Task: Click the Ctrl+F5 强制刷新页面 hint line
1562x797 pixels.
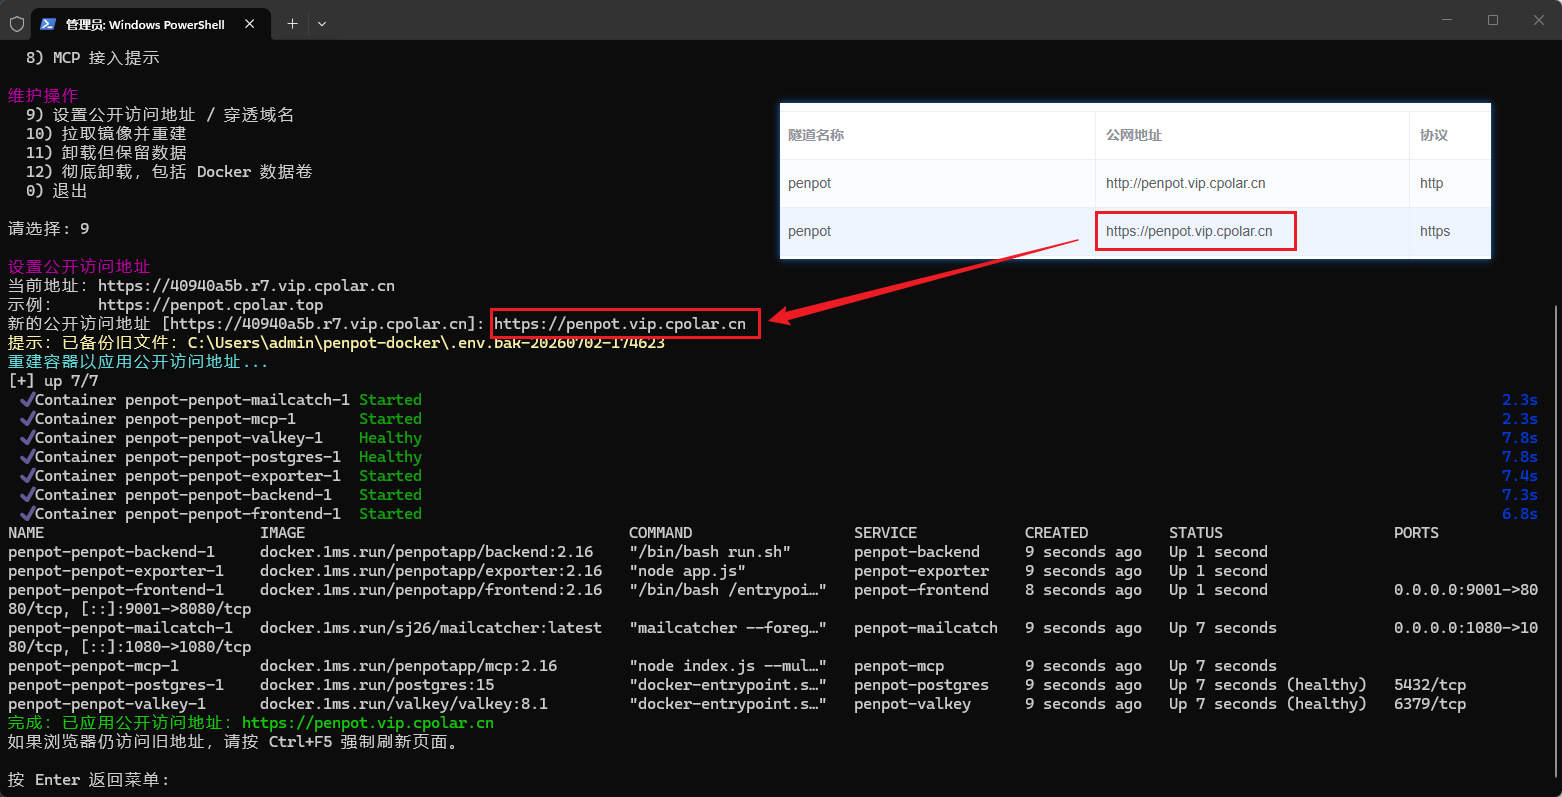Action: 234,742
